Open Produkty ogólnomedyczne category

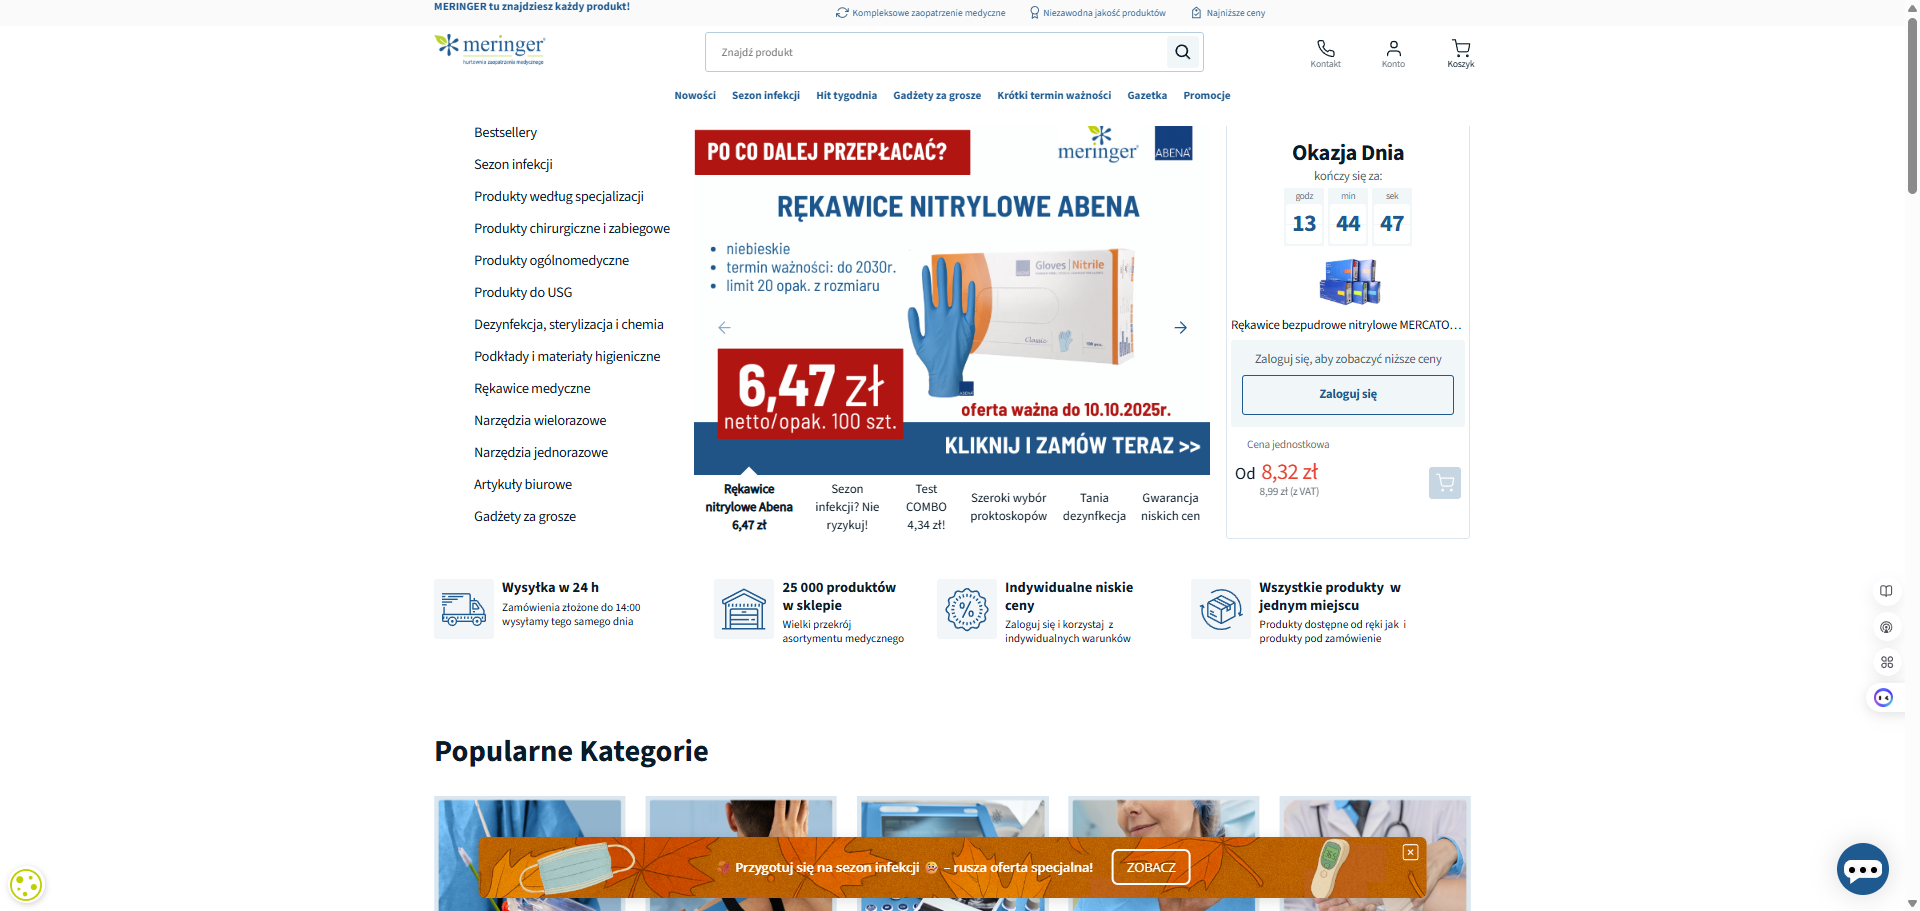click(551, 260)
